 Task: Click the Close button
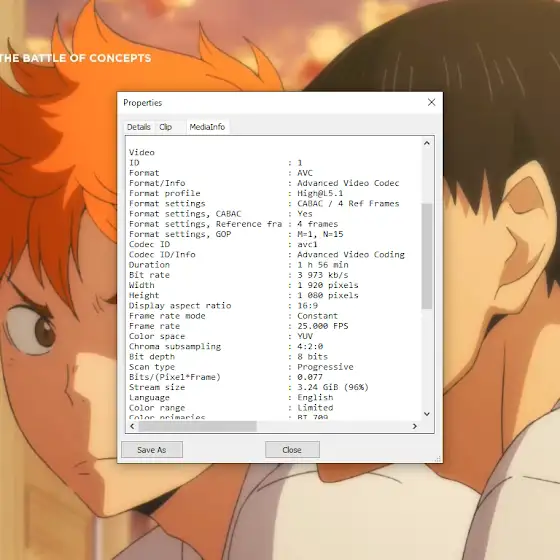point(292,450)
